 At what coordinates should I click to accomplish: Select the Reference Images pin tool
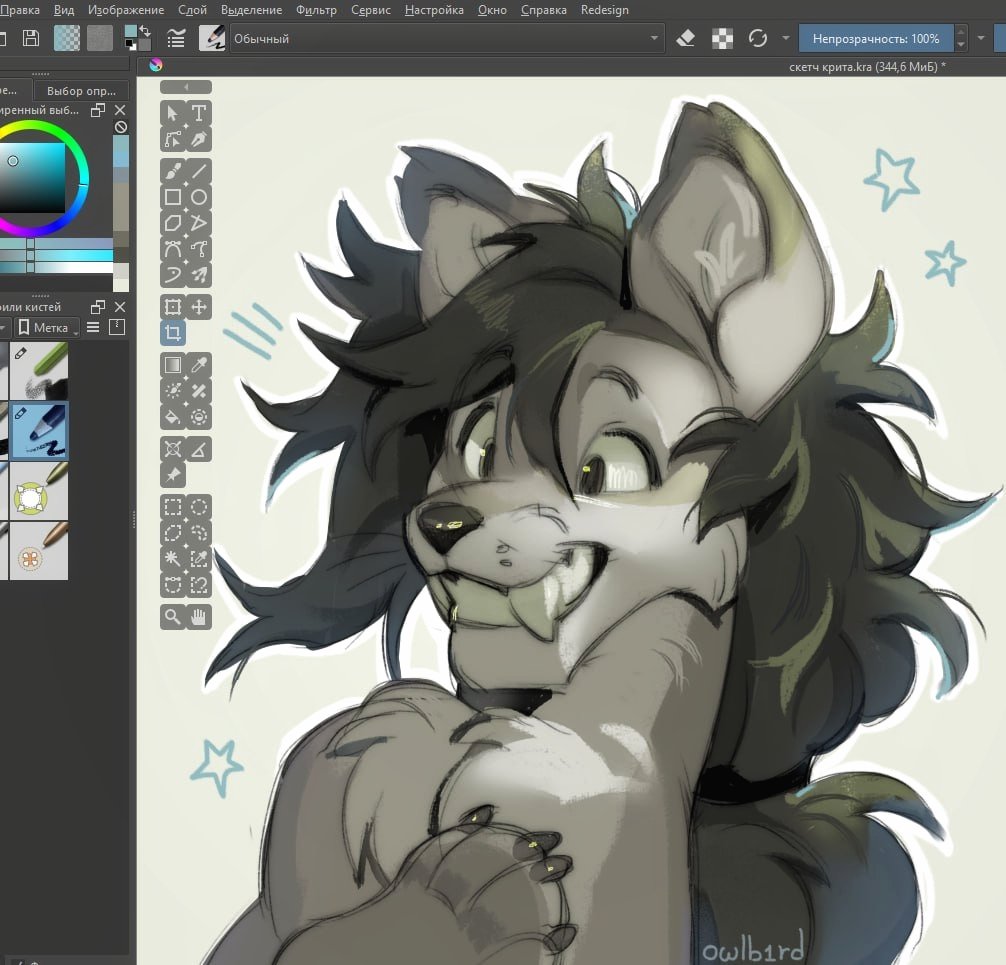click(173, 475)
